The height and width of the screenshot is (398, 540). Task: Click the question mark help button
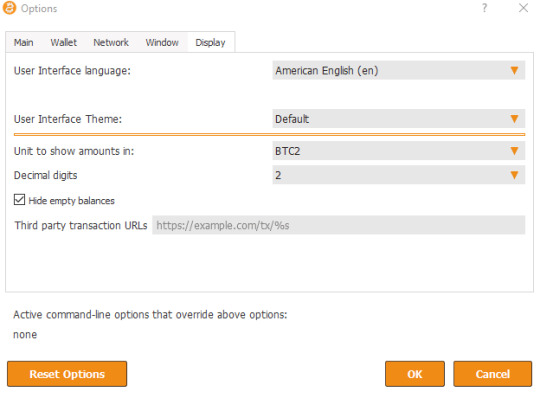point(485,8)
